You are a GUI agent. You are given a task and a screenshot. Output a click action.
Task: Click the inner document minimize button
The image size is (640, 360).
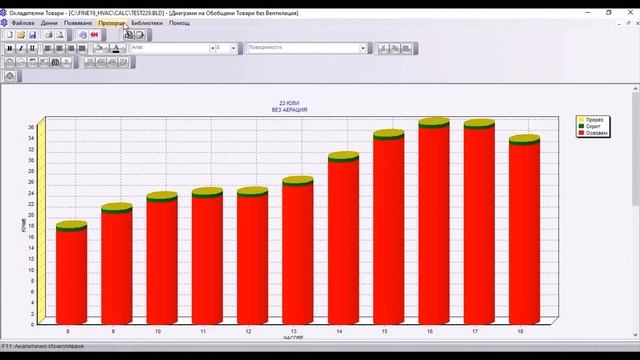point(619,23)
